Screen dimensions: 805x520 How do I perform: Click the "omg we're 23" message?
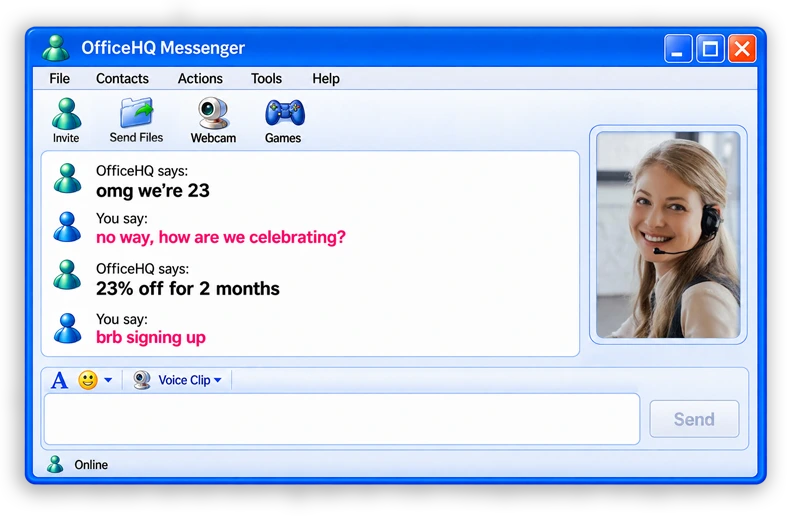point(153,191)
